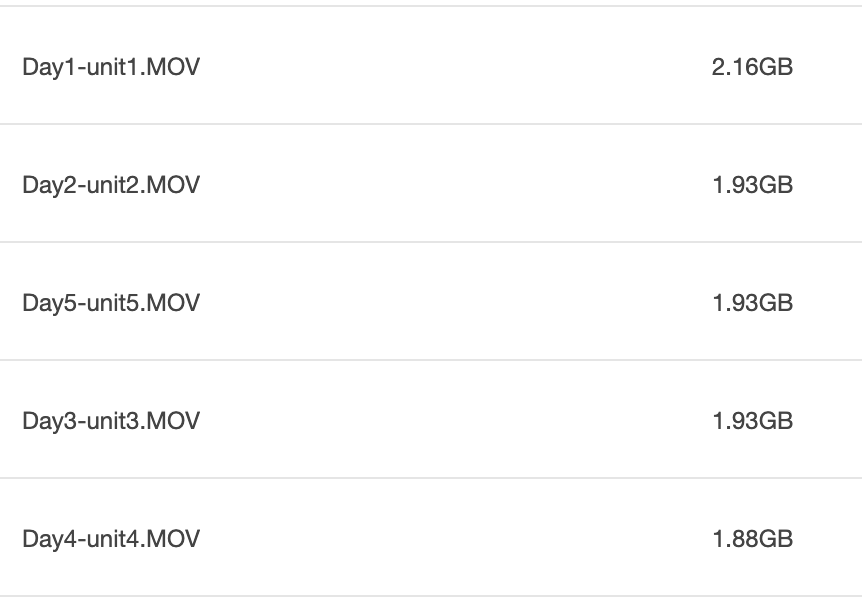The height and width of the screenshot is (606, 862).
Task: Click the 1.88GB file size
Action: [752, 539]
